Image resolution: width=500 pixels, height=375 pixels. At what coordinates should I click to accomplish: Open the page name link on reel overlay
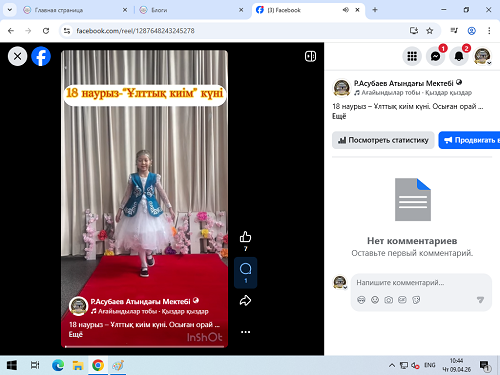point(140,302)
